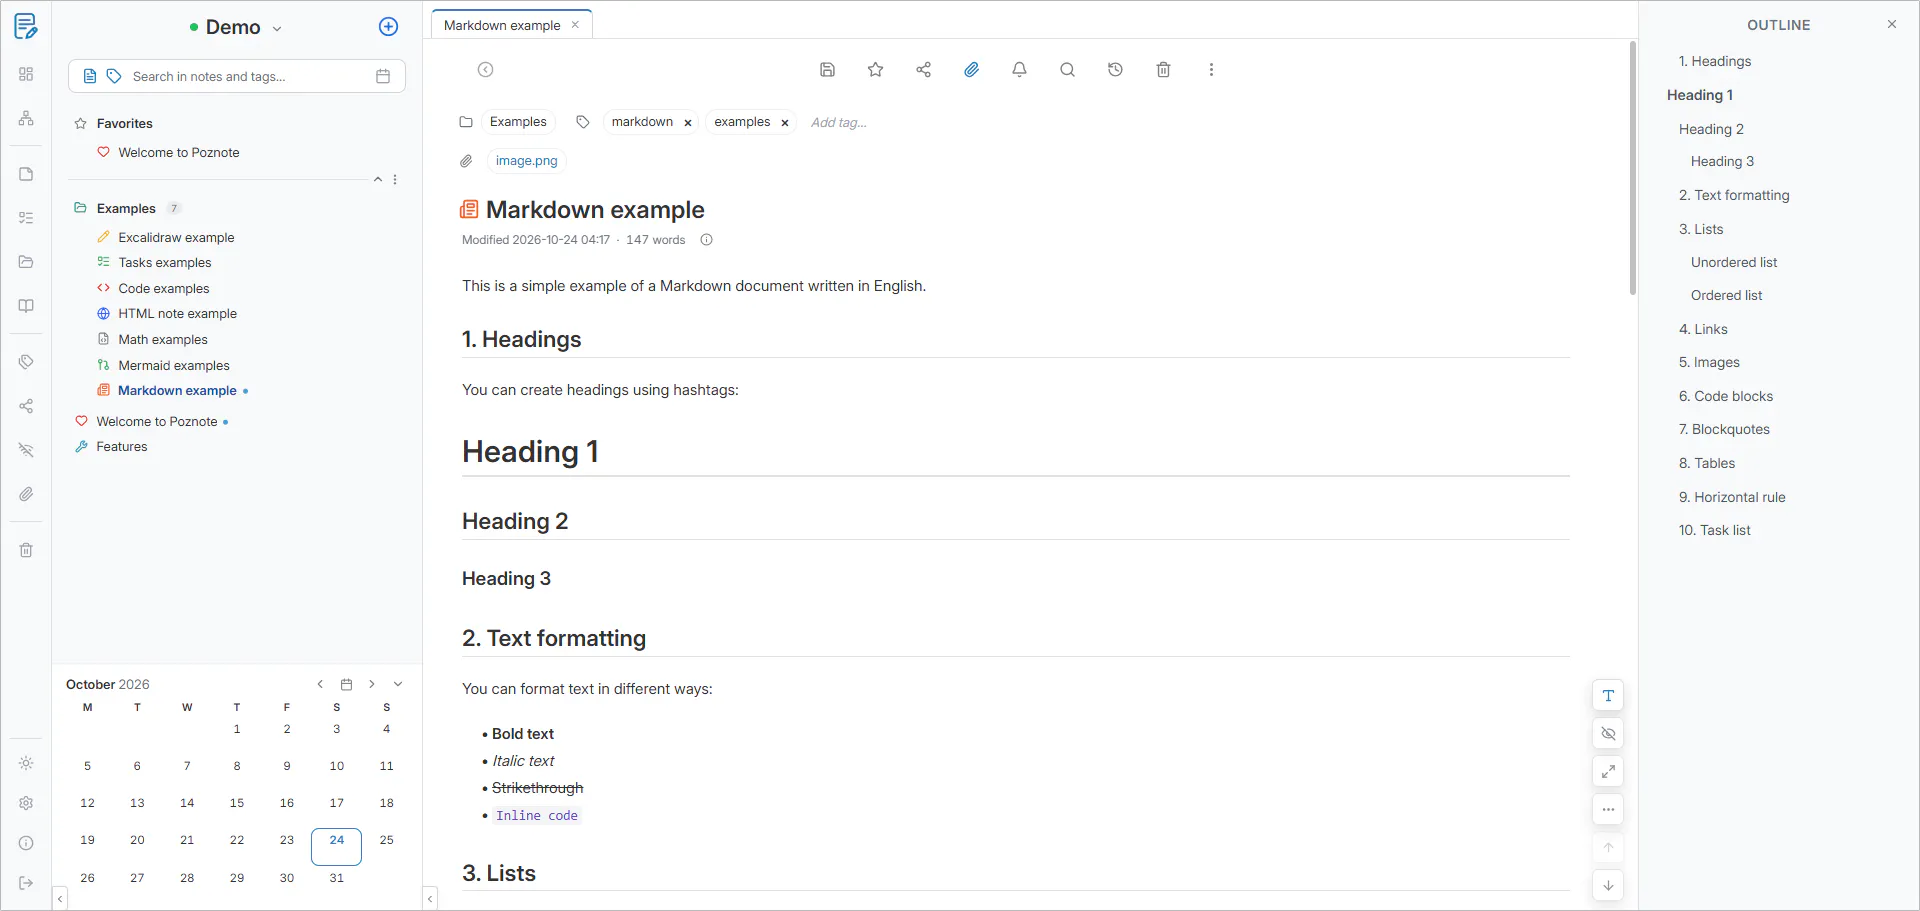Open the trash icon in left sidebar
Viewport: 1920px width, 911px height.
point(26,550)
